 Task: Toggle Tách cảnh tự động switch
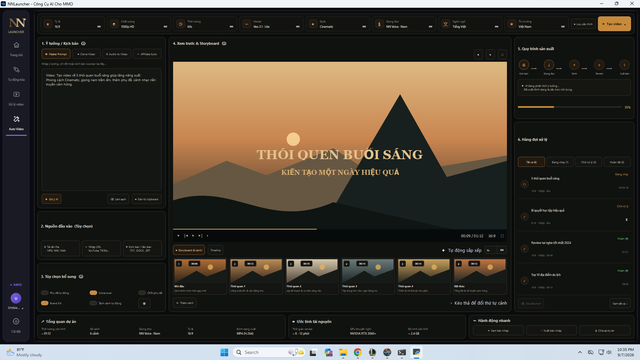click(93, 303)
